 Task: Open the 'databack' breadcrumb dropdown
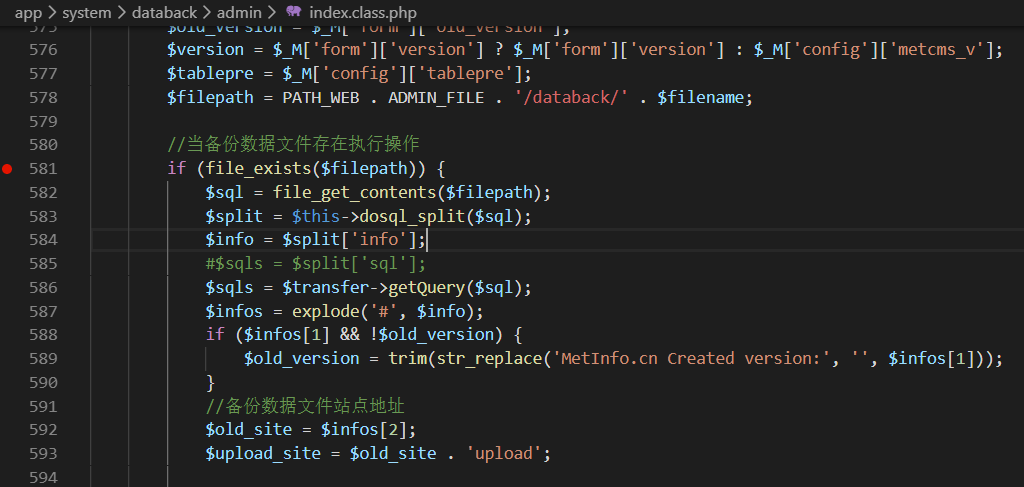point(164,12)
